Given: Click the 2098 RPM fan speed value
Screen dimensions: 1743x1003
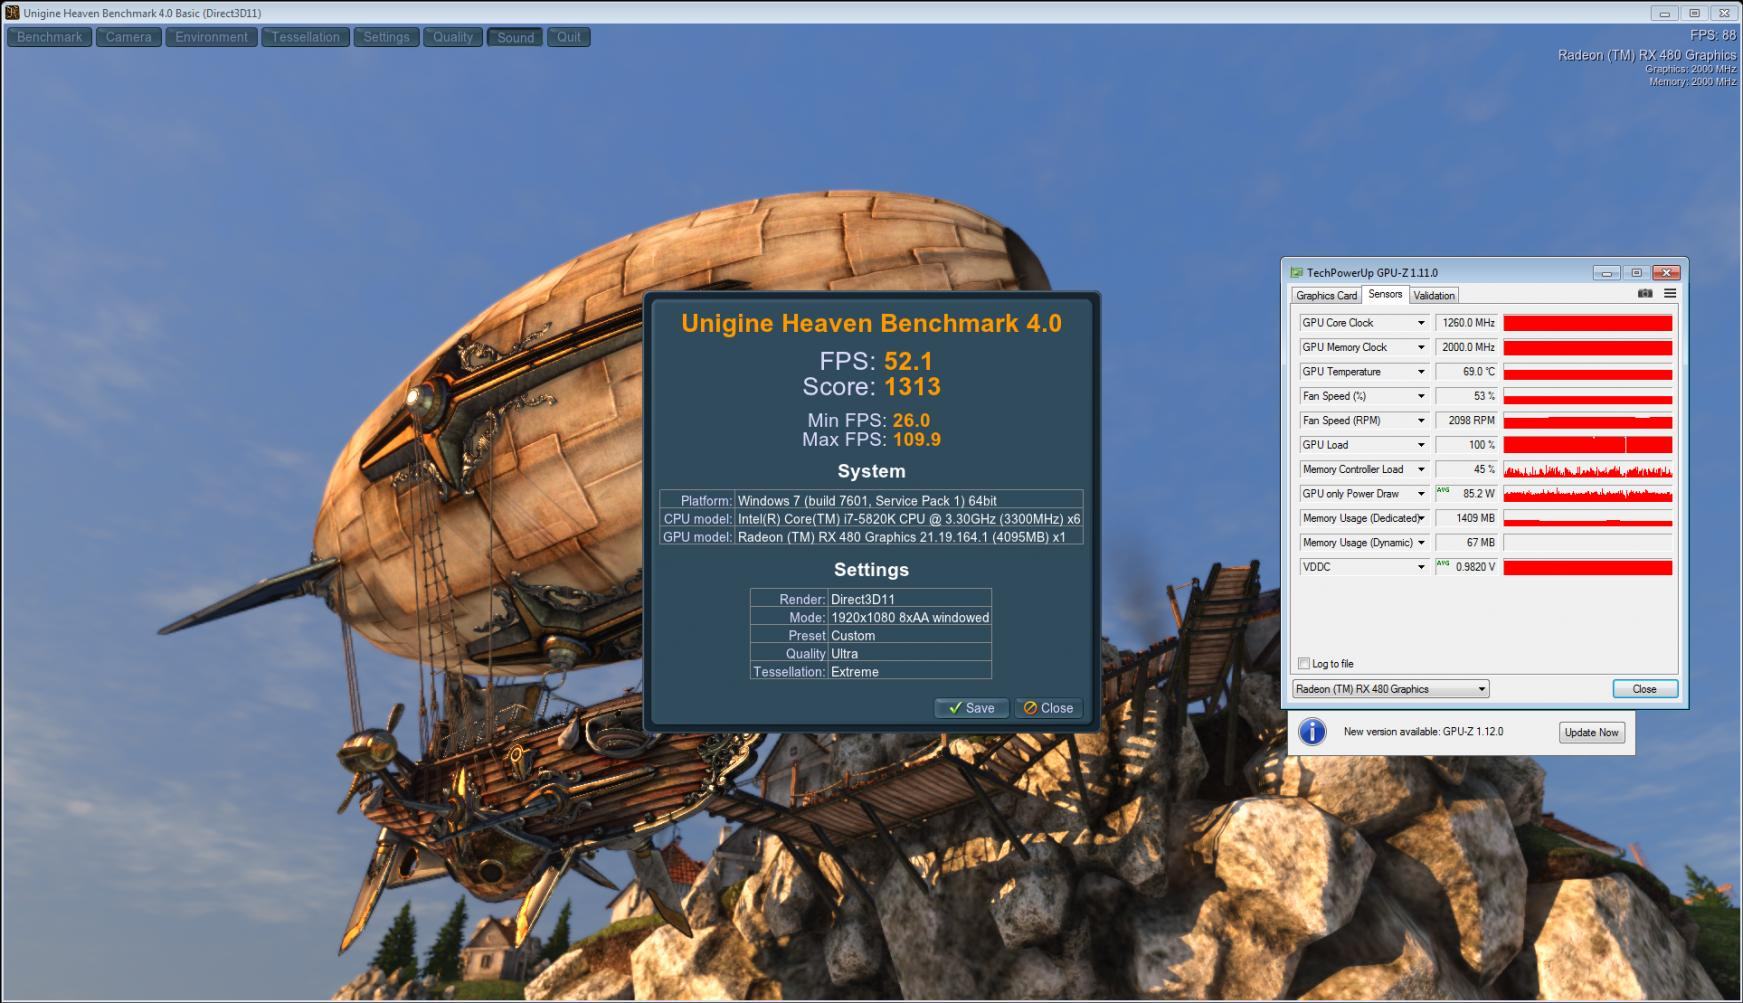Looking at the screenshot, I should coord(1467,420).
